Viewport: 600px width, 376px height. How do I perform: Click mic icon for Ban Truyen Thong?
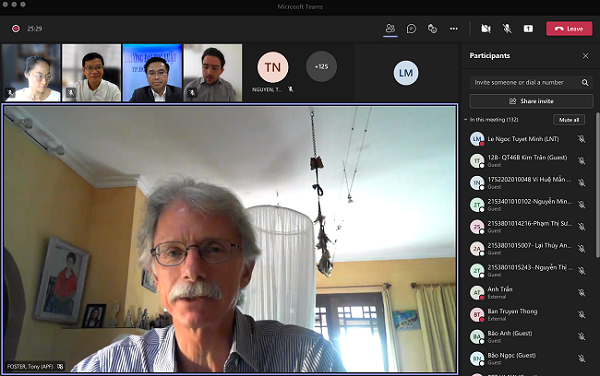(x=582, y=315)
